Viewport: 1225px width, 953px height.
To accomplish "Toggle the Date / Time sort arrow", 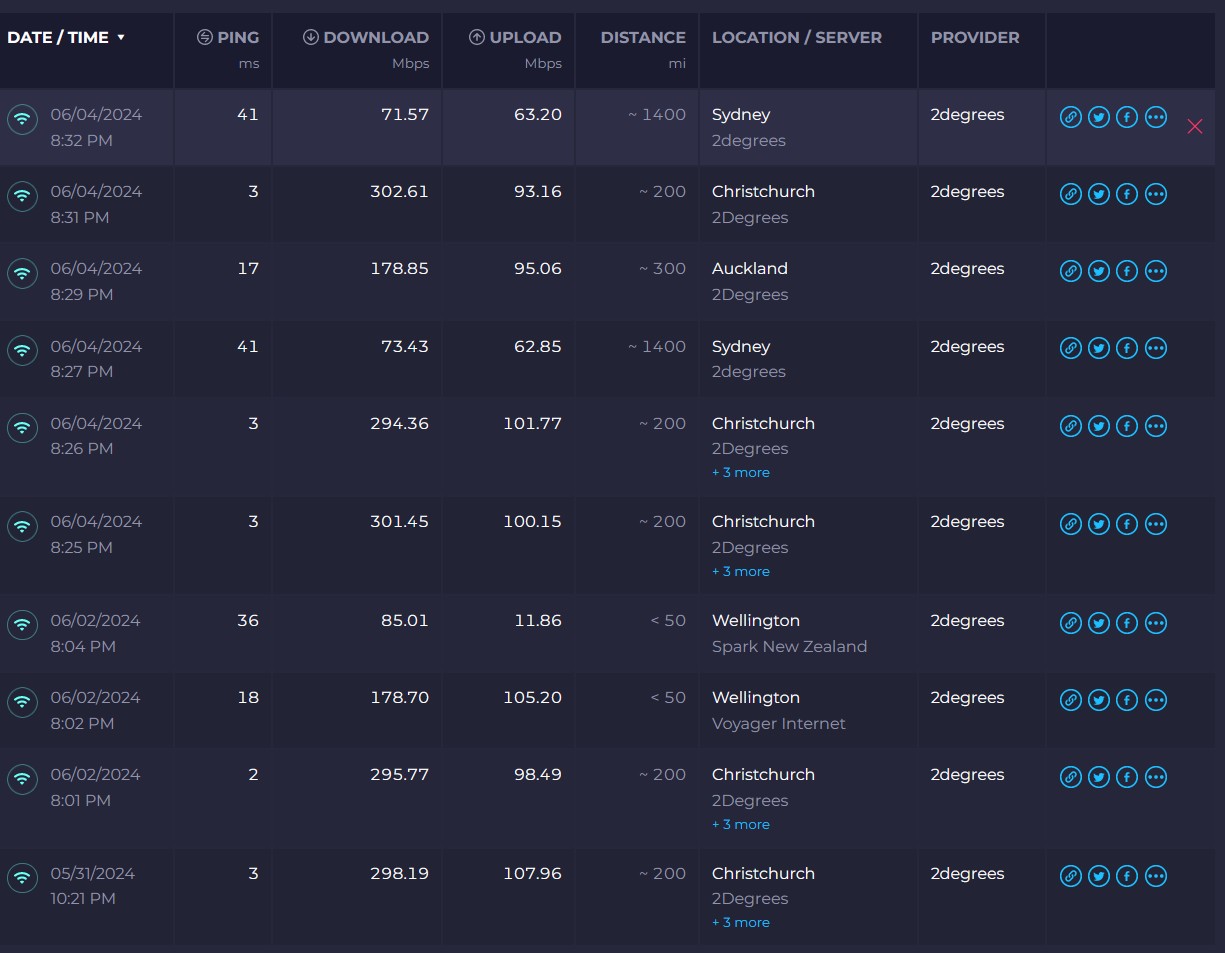I will click(x=121, y=38).
